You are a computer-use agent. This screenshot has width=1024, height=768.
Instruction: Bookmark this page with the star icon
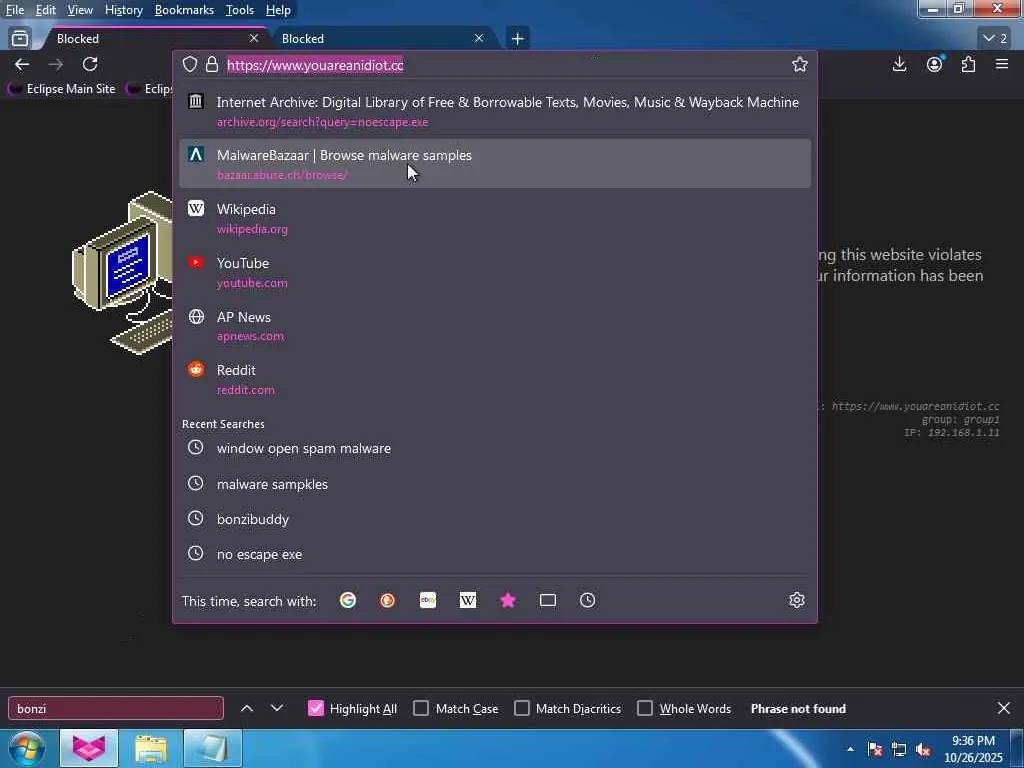coord(799,64)
